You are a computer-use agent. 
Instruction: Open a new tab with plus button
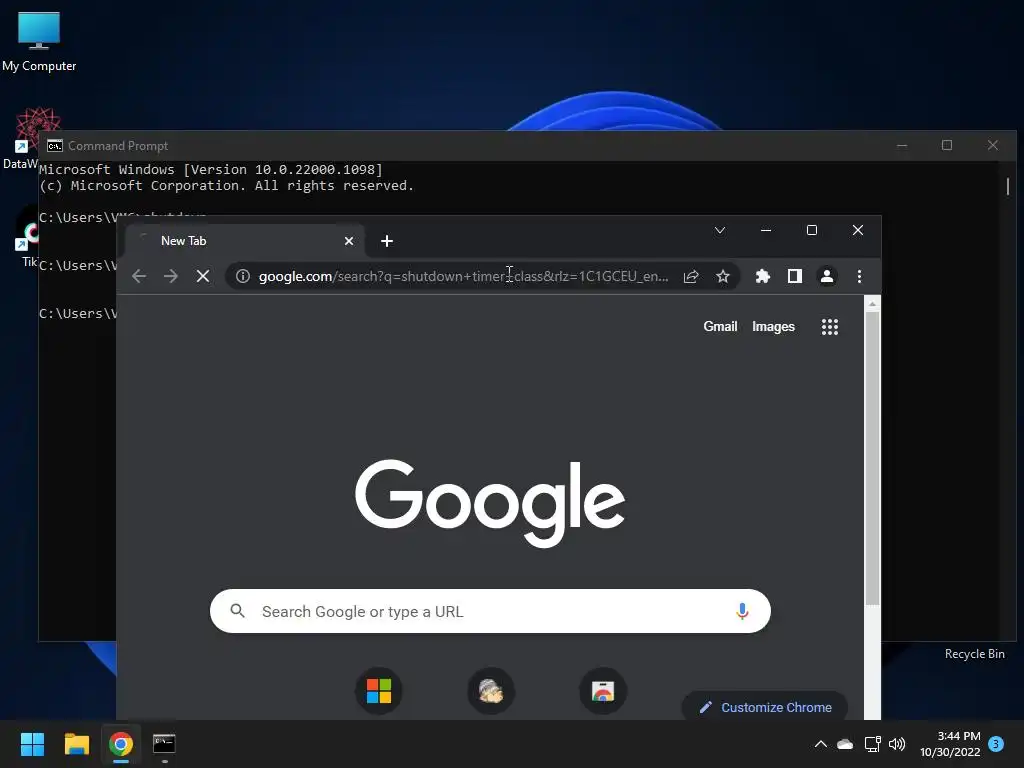click(387, 241)
